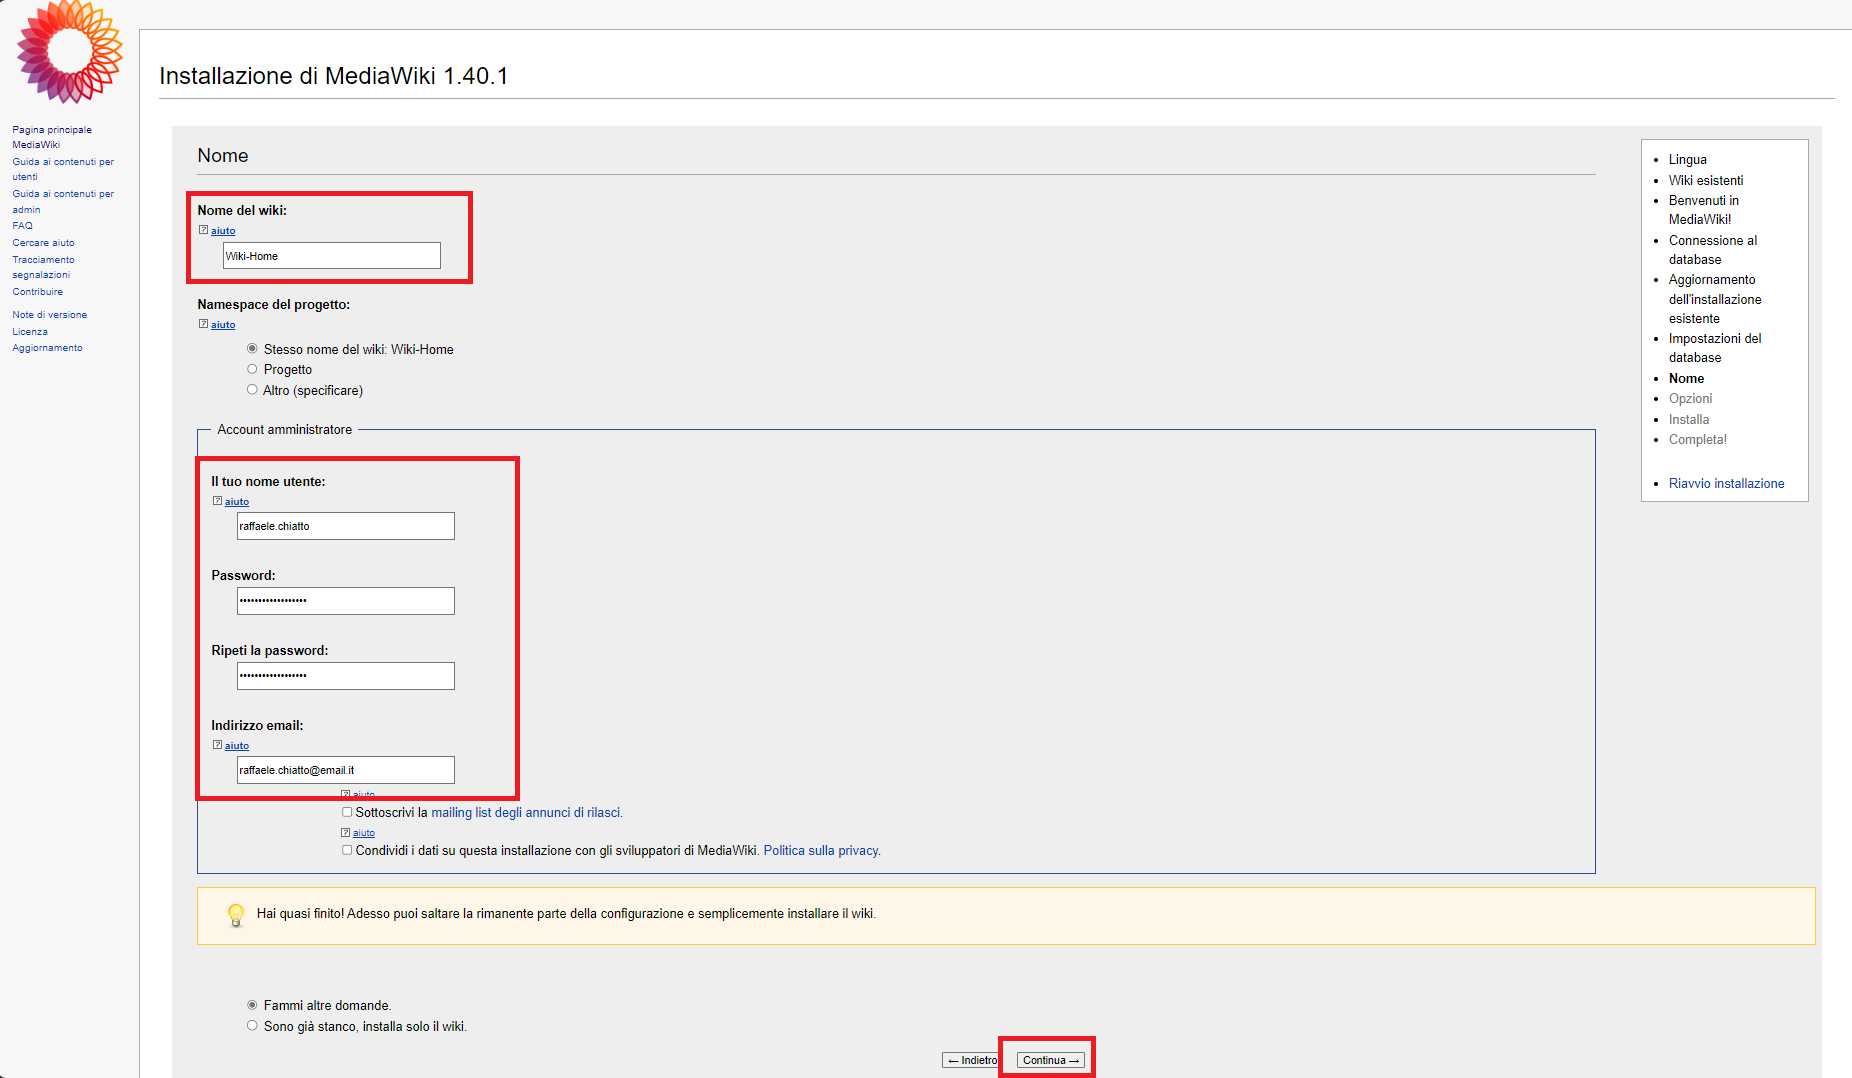The width and height of the screenshot is (1852, 1078).
Task: Open help icon under Indirizzo email
Action: [x=218, y=745]
